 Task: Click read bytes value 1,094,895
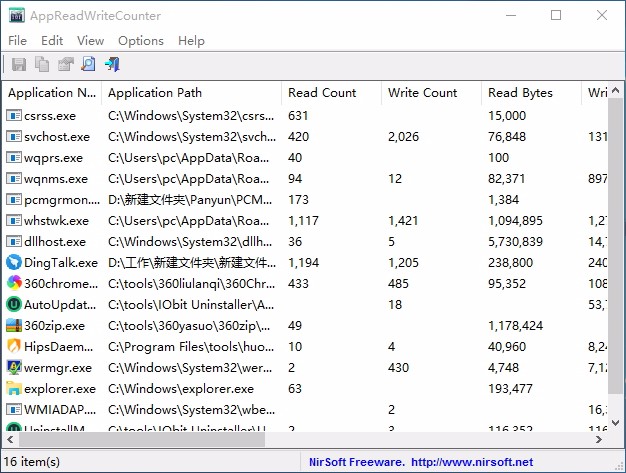[x=515, y=221]
